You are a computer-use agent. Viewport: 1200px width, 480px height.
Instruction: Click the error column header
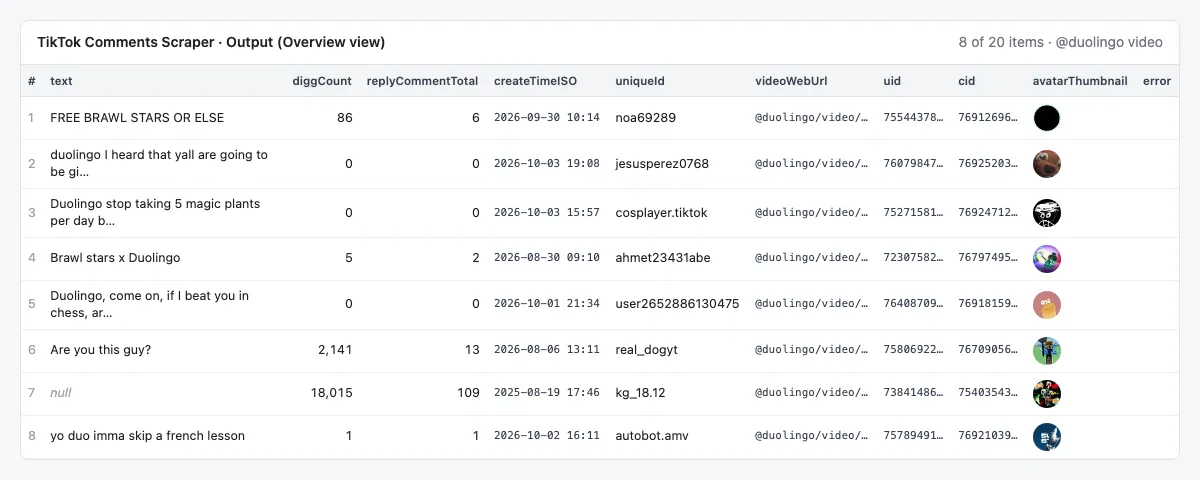(x=1157, y=81)
